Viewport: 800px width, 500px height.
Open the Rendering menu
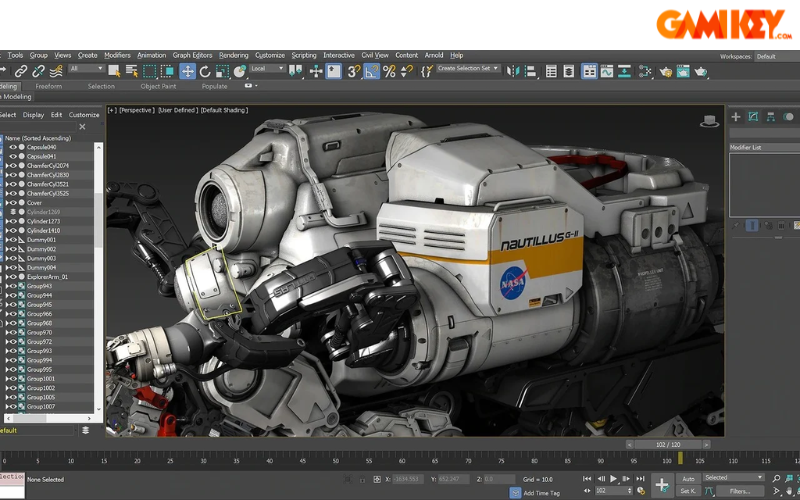tap(234, 55)
